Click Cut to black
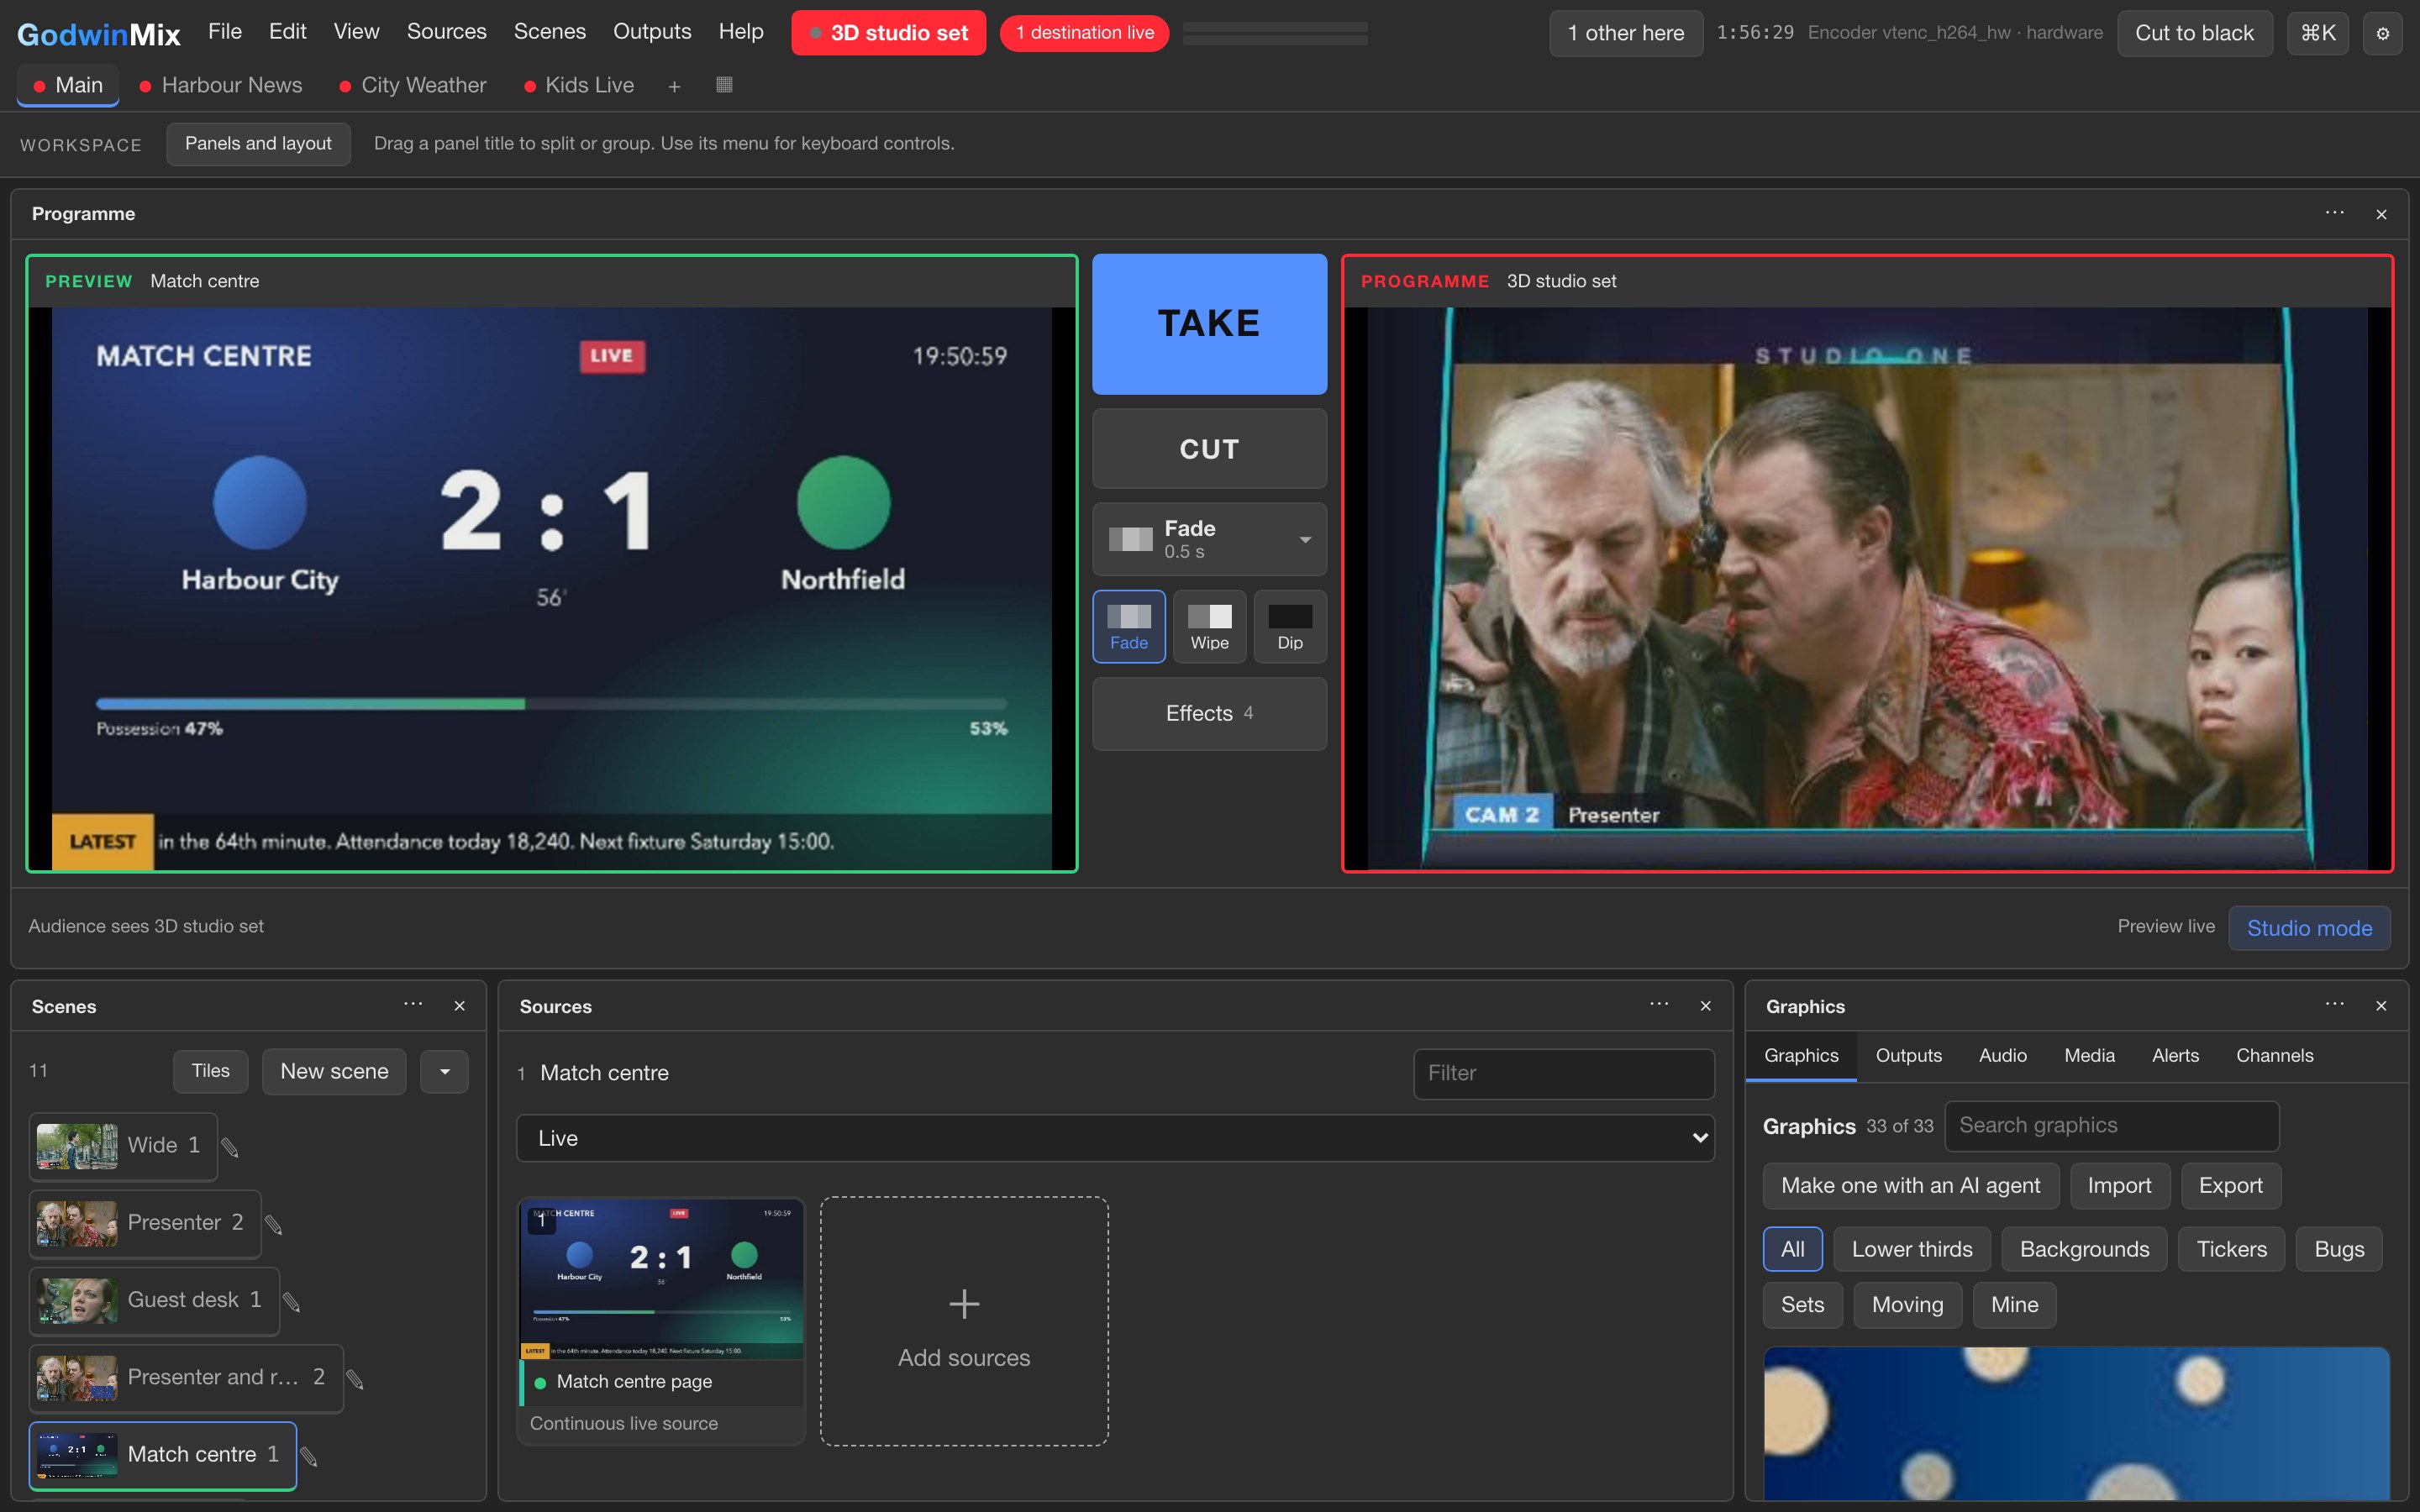 pos(2194,33)
